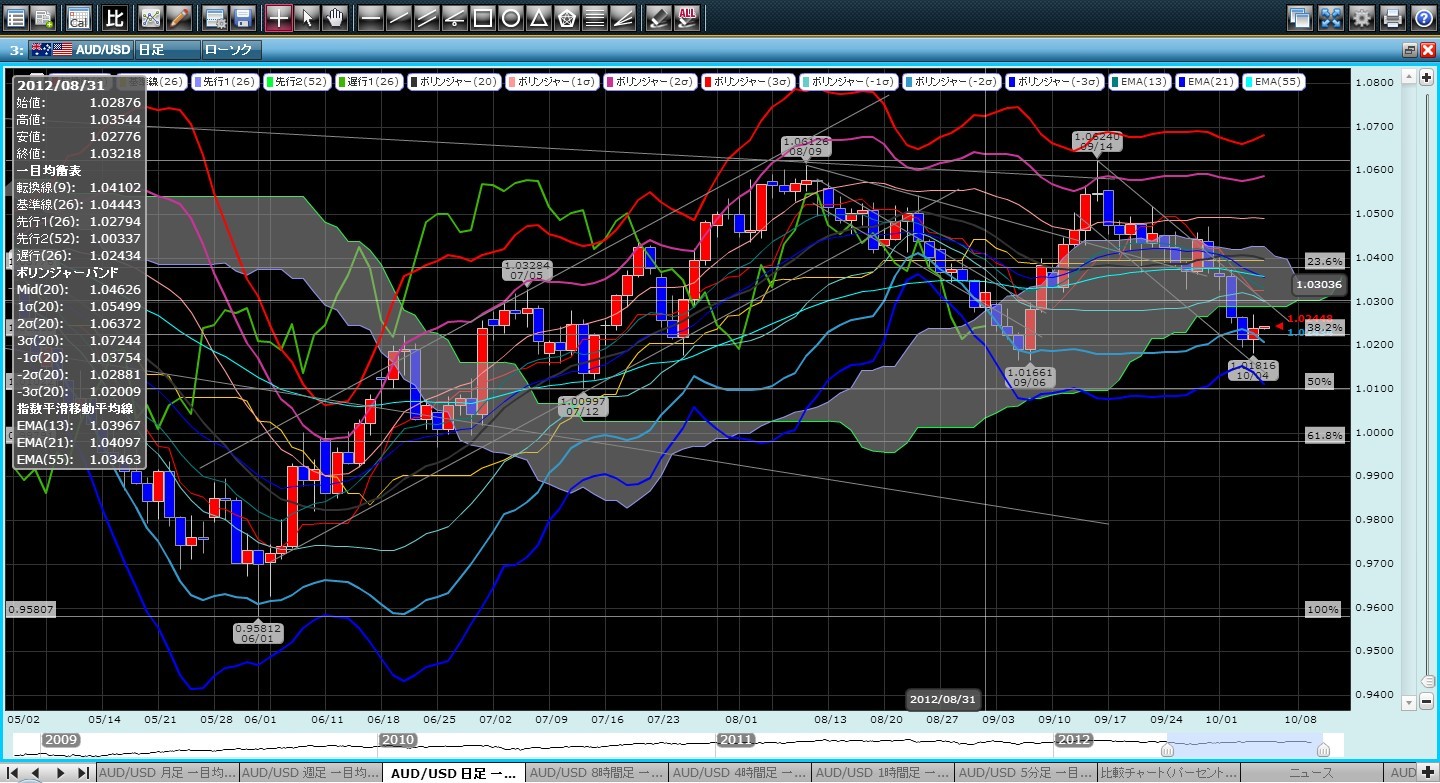Open the ローソク chart type dropdown
Screen dimensions: 1440x783
(230, 49)
